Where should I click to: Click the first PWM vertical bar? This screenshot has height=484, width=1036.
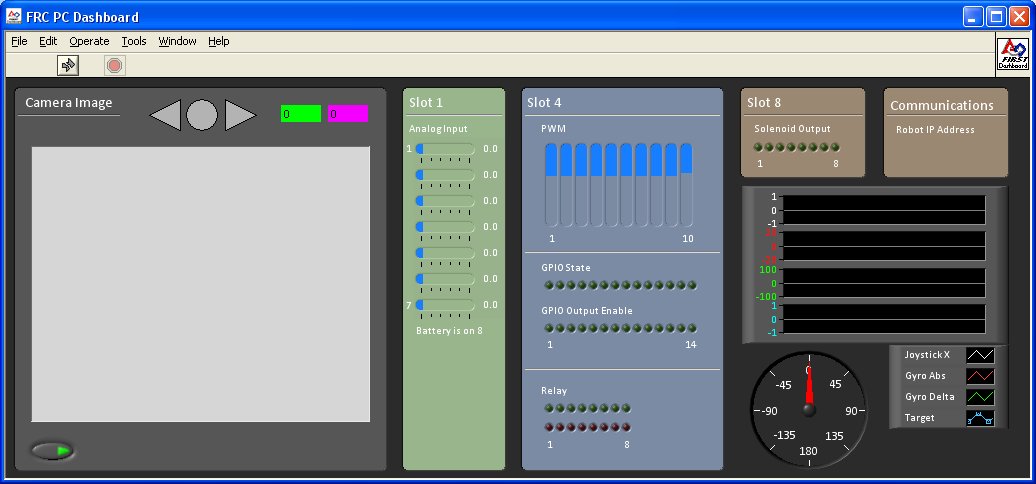pos(551,185)
